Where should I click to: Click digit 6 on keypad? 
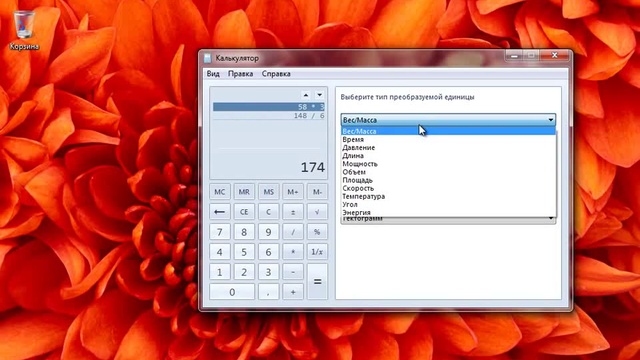269,252
